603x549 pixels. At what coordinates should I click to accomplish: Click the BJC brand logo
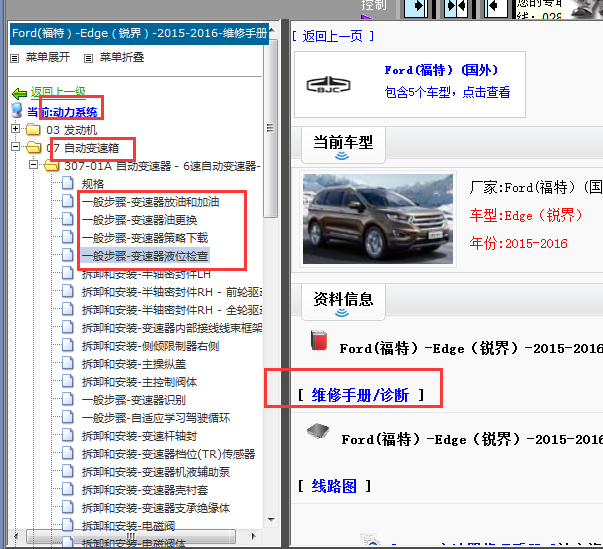tap(328, 85)
